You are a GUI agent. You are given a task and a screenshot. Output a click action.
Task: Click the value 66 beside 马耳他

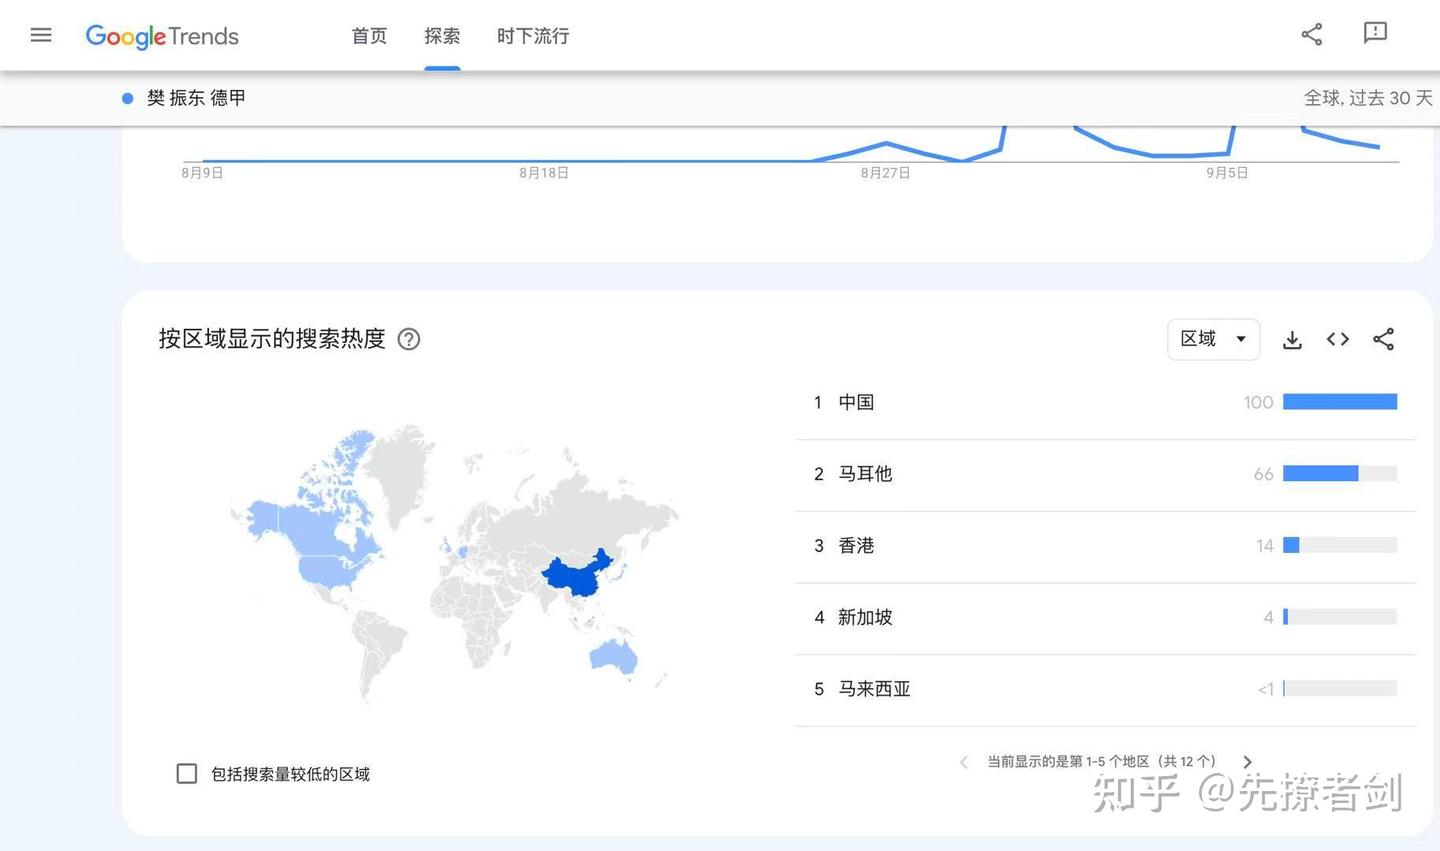(x=1263, y=474)
